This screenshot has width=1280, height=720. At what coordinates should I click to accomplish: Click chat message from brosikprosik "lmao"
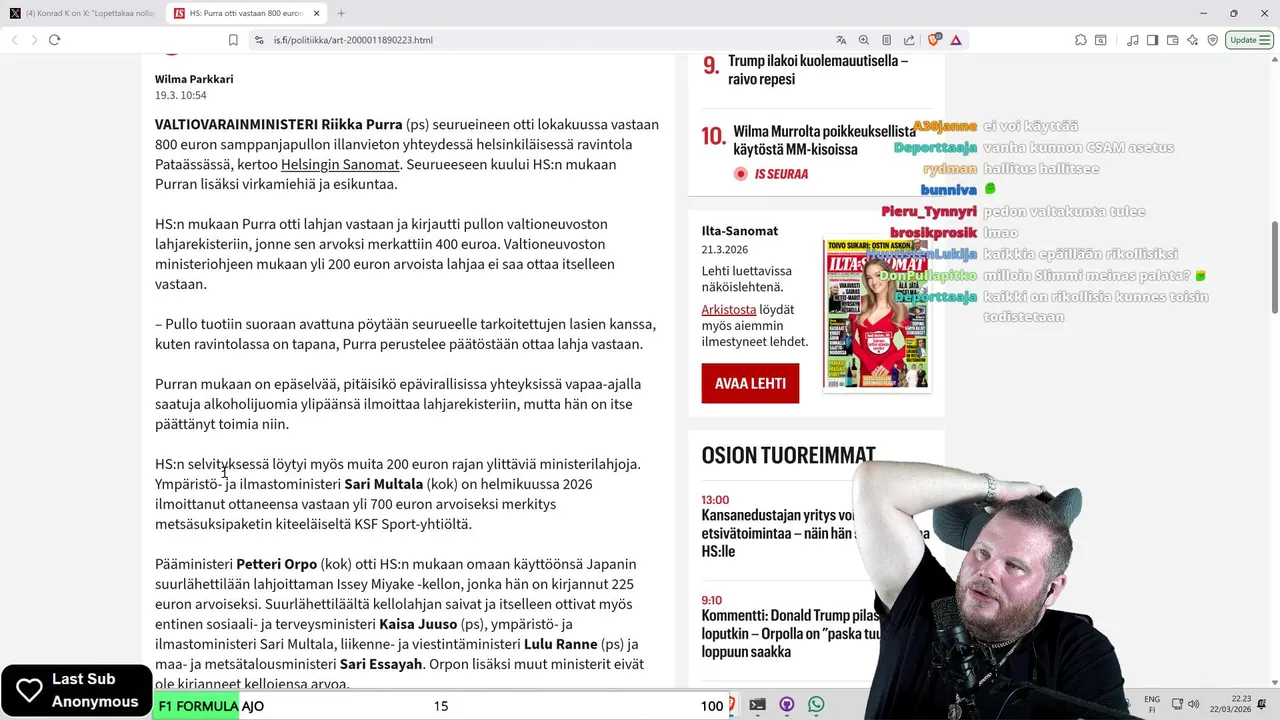coord(999,232)
